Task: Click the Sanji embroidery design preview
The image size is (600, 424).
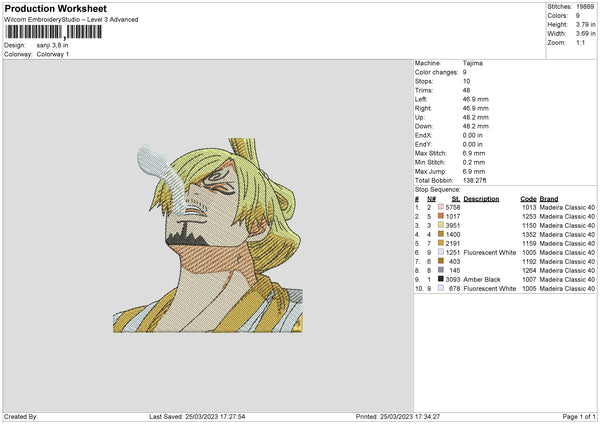Action: click(x=208, y=235)
